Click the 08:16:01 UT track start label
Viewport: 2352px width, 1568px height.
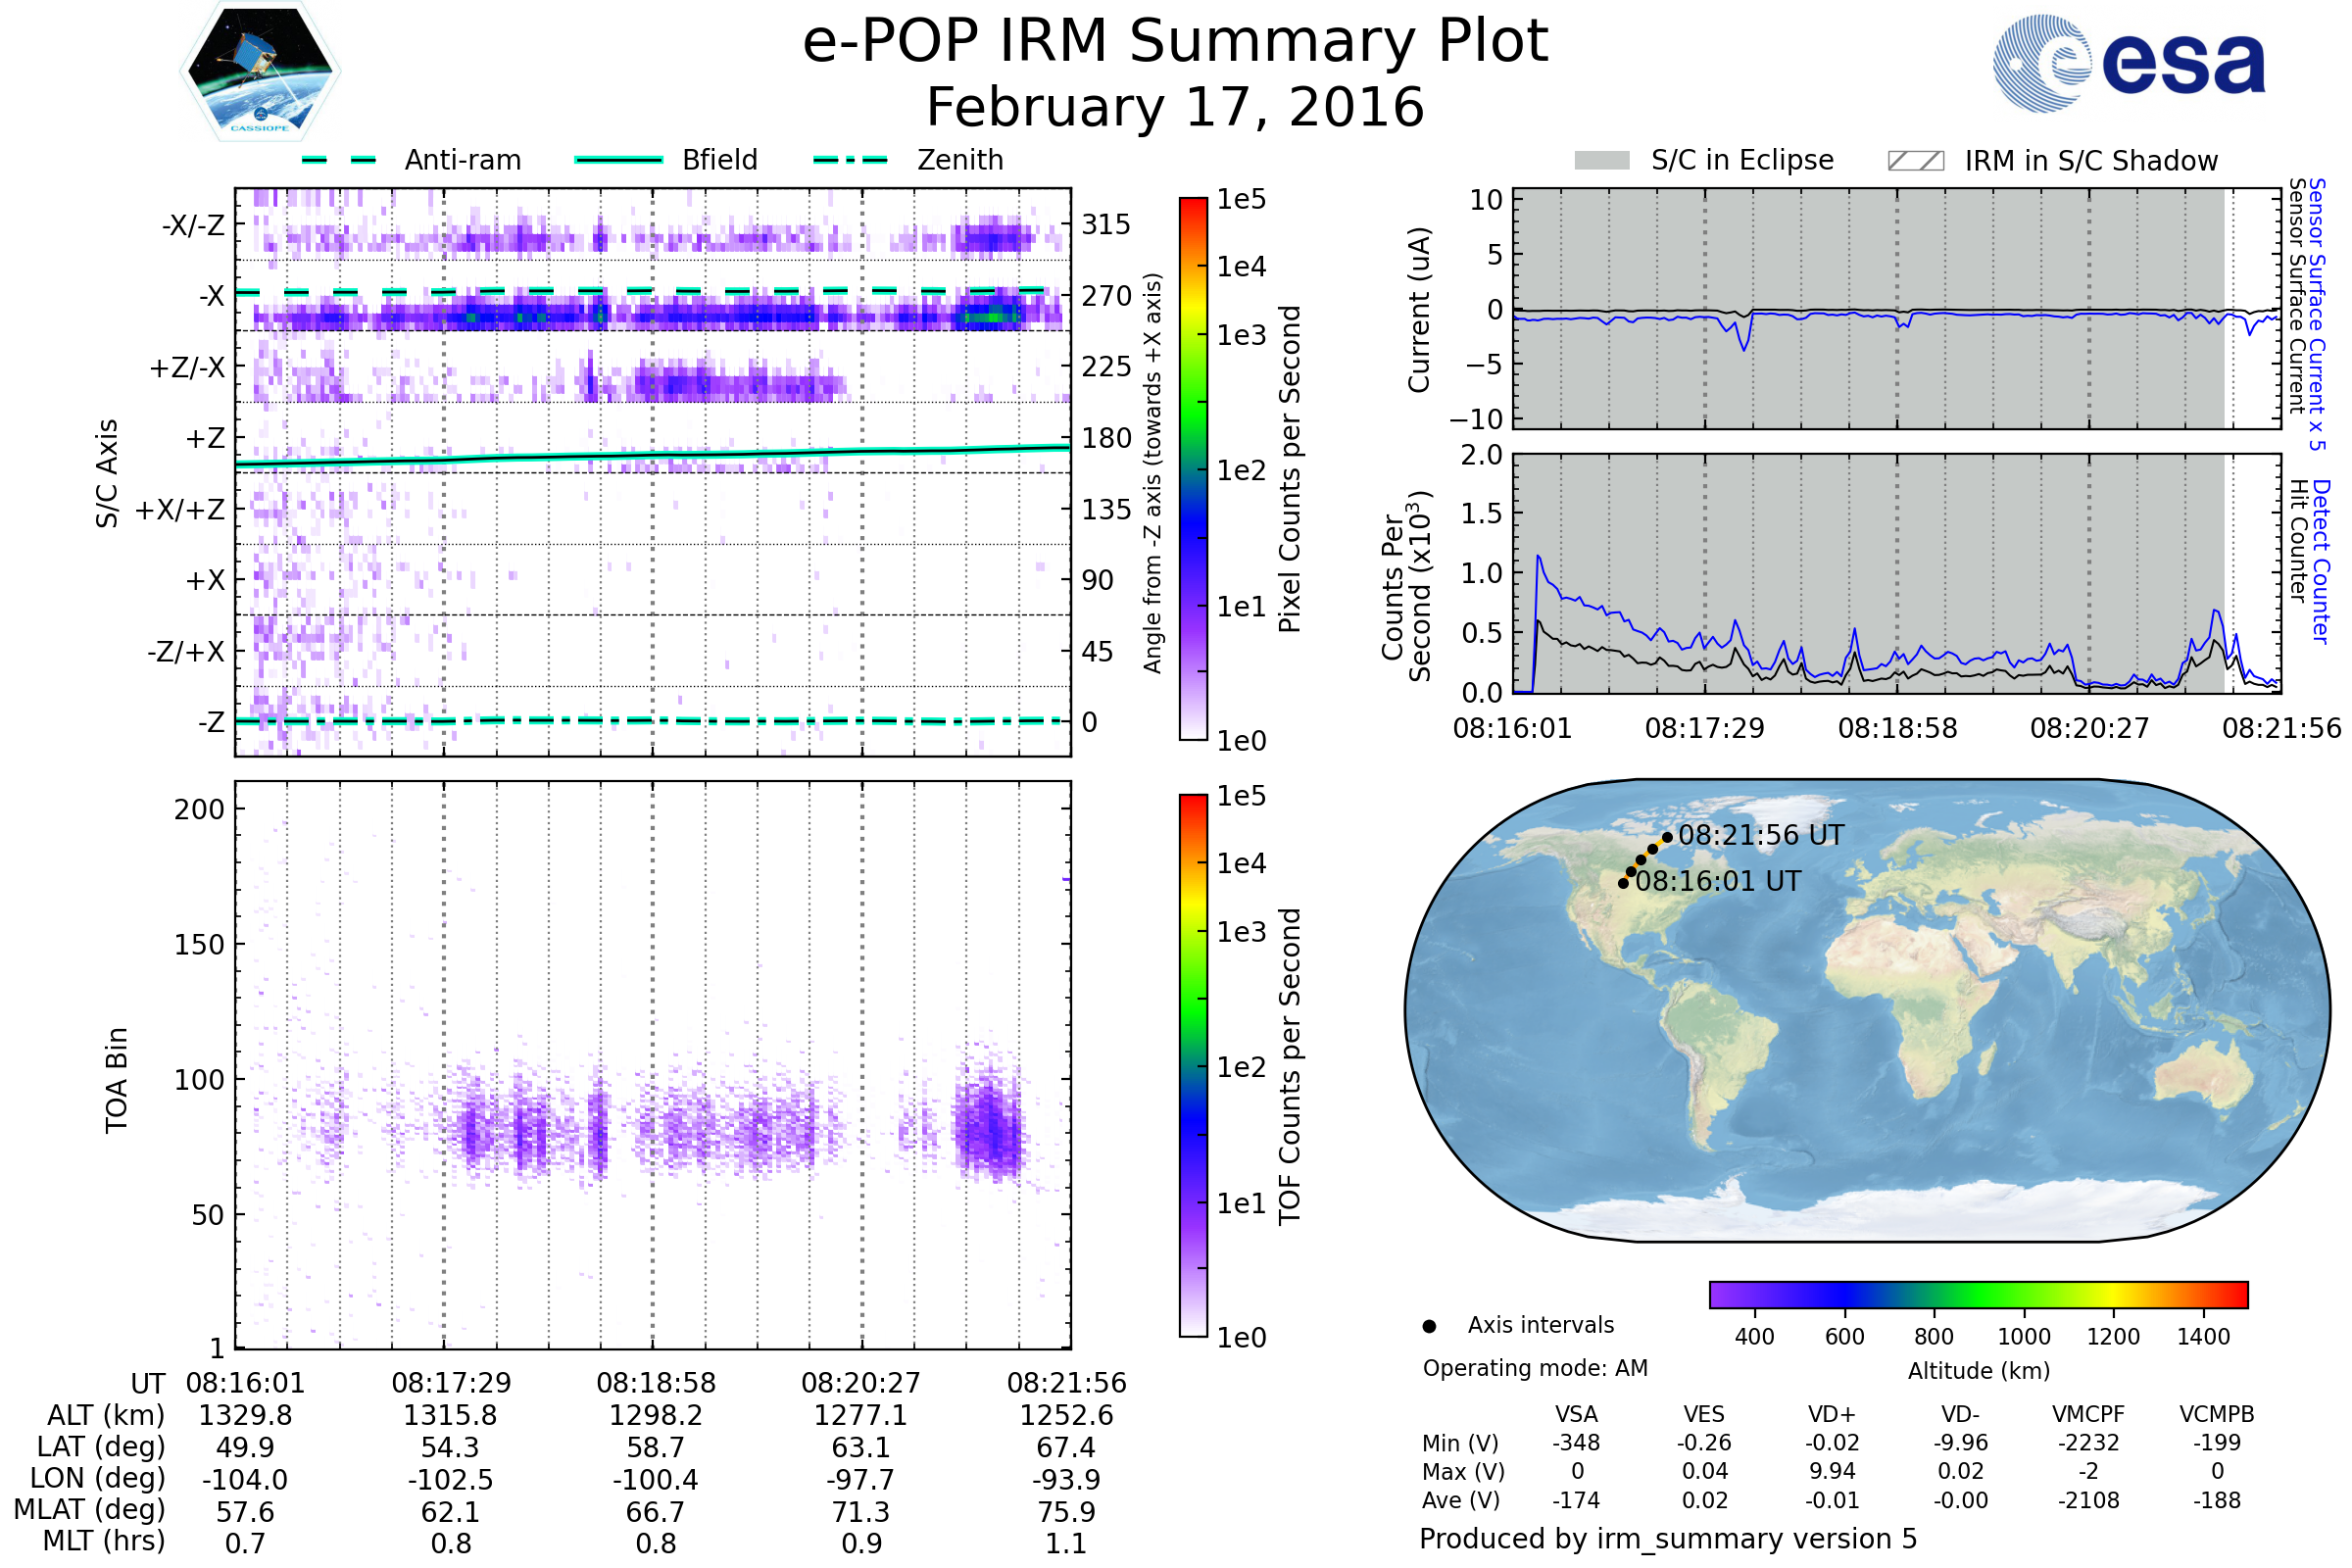[x=1718, y=881]
